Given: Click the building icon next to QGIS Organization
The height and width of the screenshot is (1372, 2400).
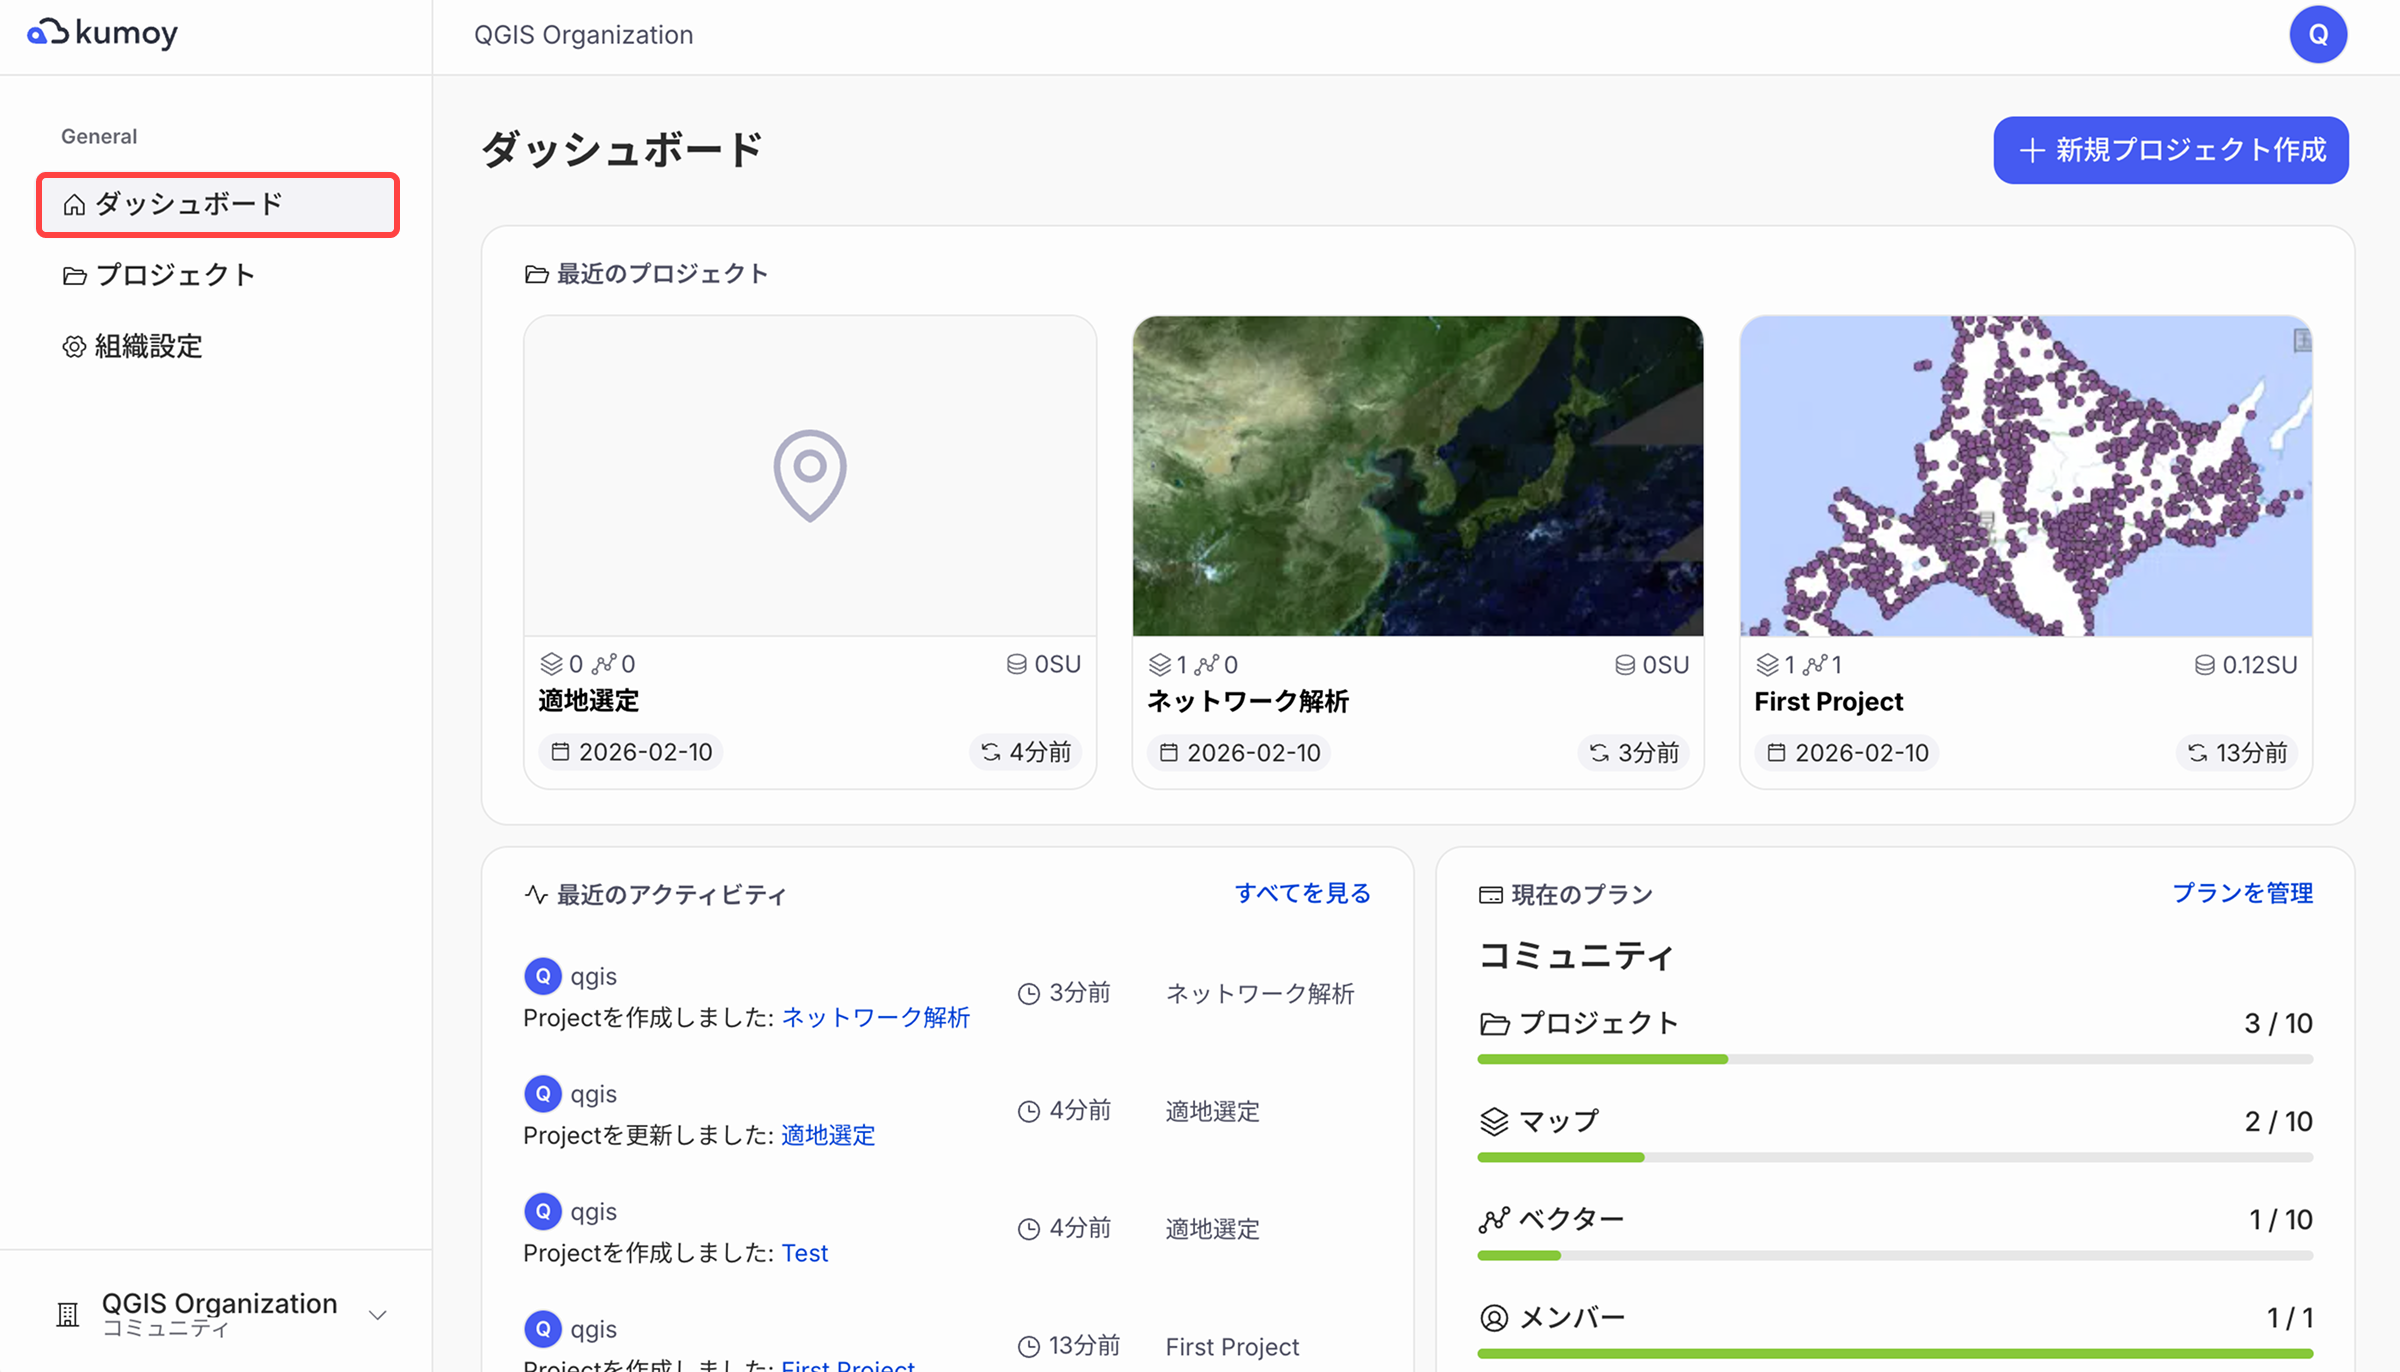Looking at the screenshot, I should [67, 1314].
